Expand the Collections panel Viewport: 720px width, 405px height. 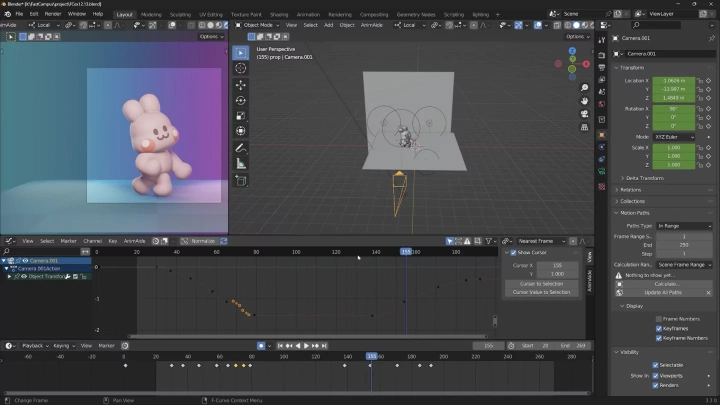pyautogui.click(x=630, y=201)
